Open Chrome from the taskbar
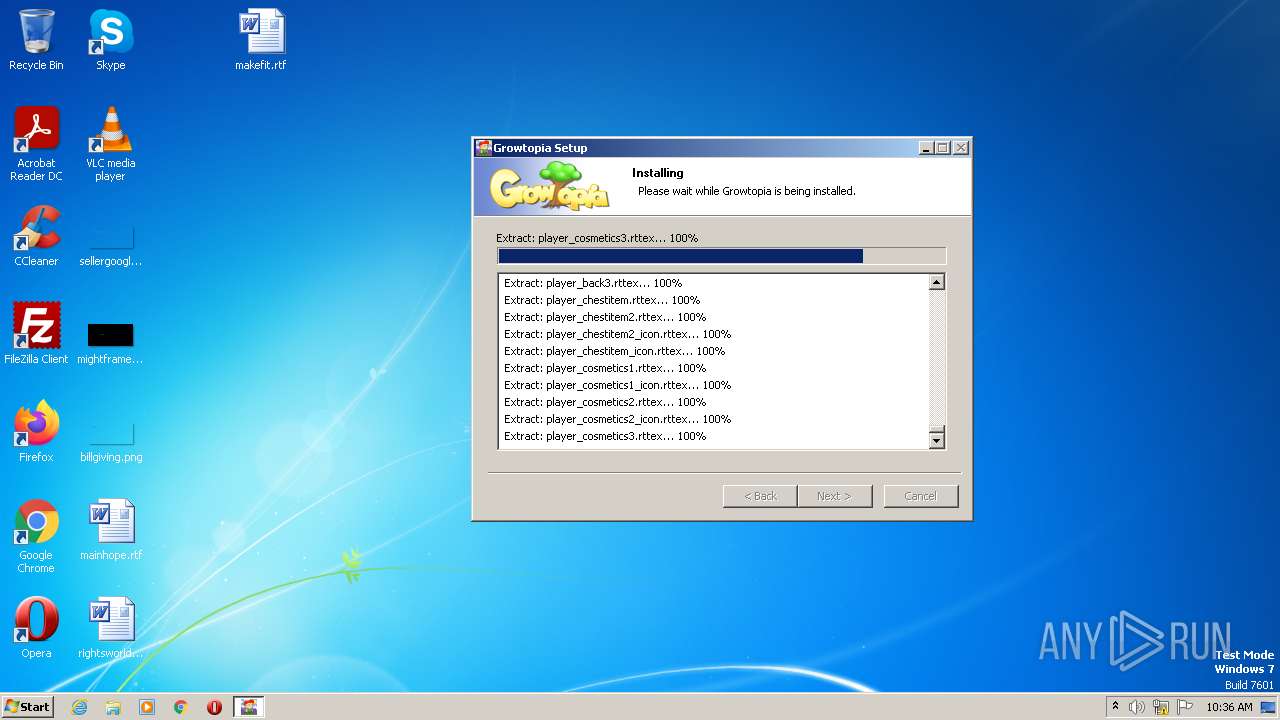This screenshot has height=720, width=1280. [x=181, y=707]
